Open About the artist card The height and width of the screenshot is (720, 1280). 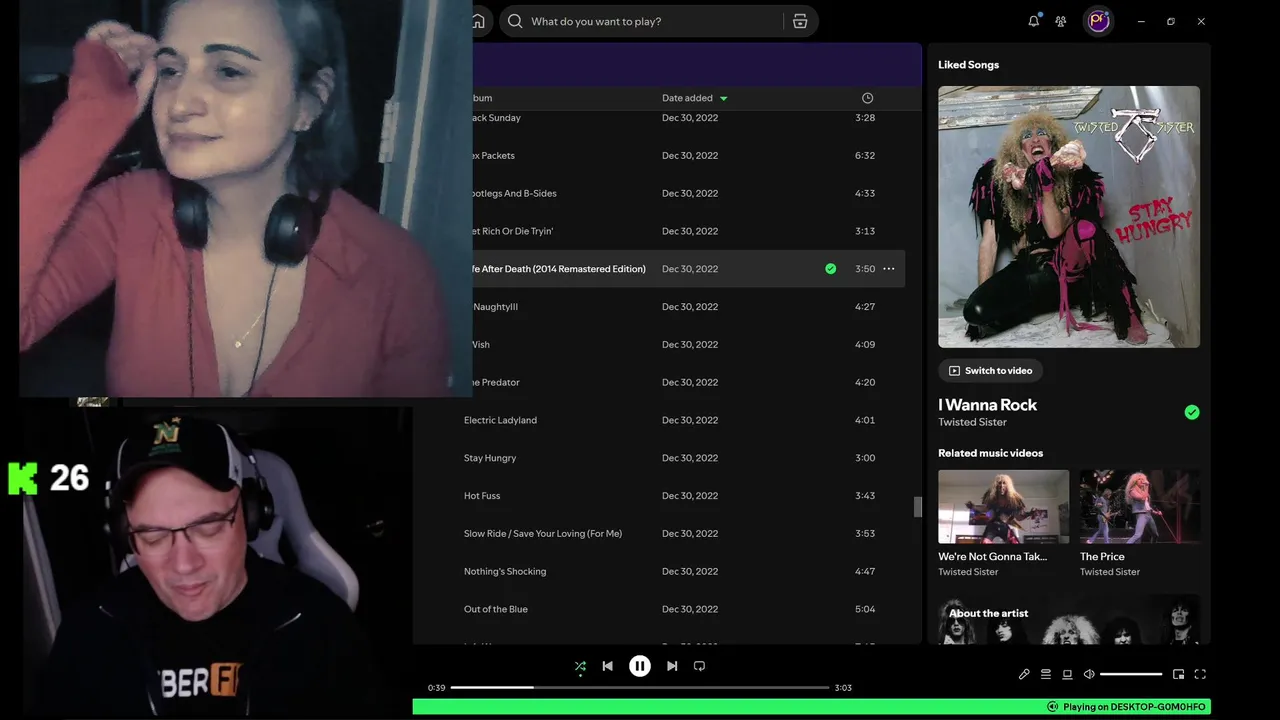[1069, 620]
